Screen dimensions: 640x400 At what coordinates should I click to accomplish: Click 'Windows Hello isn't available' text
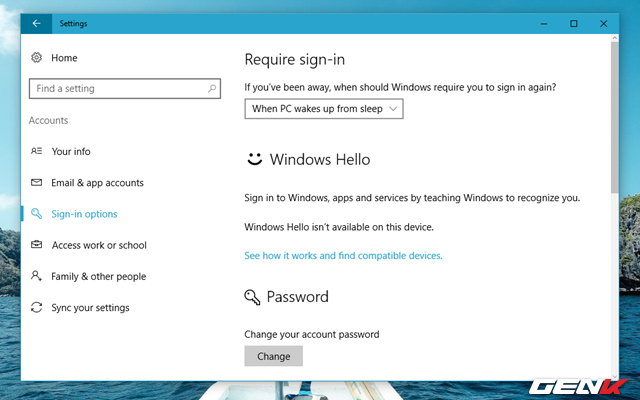tap(339, 227)
